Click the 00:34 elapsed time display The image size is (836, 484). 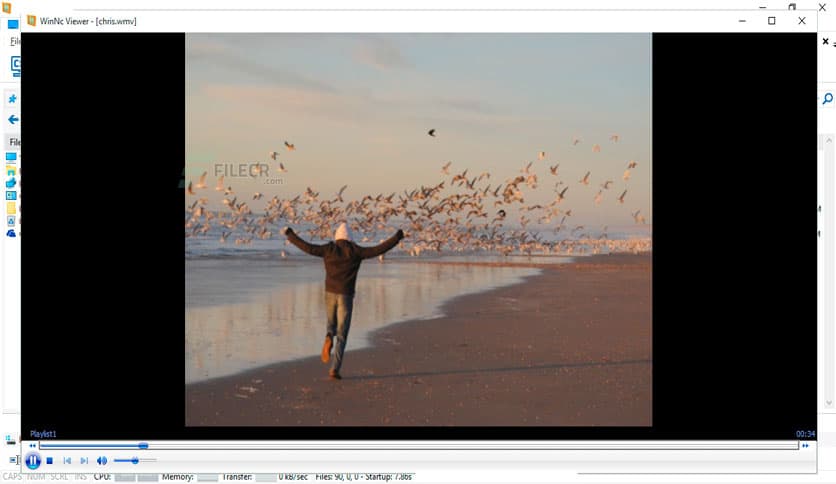pyautogui.click(x=805, y=434)
